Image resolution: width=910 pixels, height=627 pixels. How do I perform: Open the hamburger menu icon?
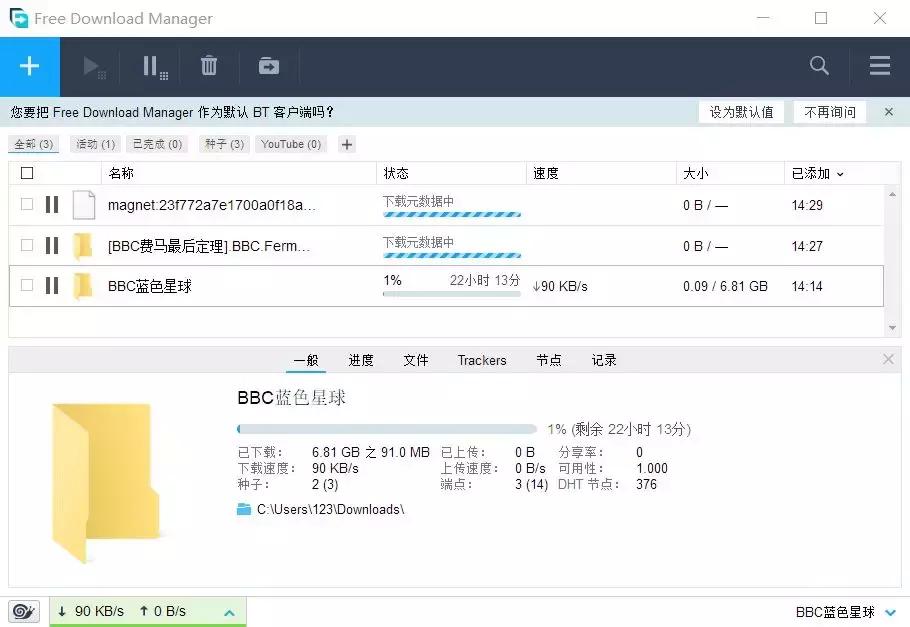[x=879, y=66]
